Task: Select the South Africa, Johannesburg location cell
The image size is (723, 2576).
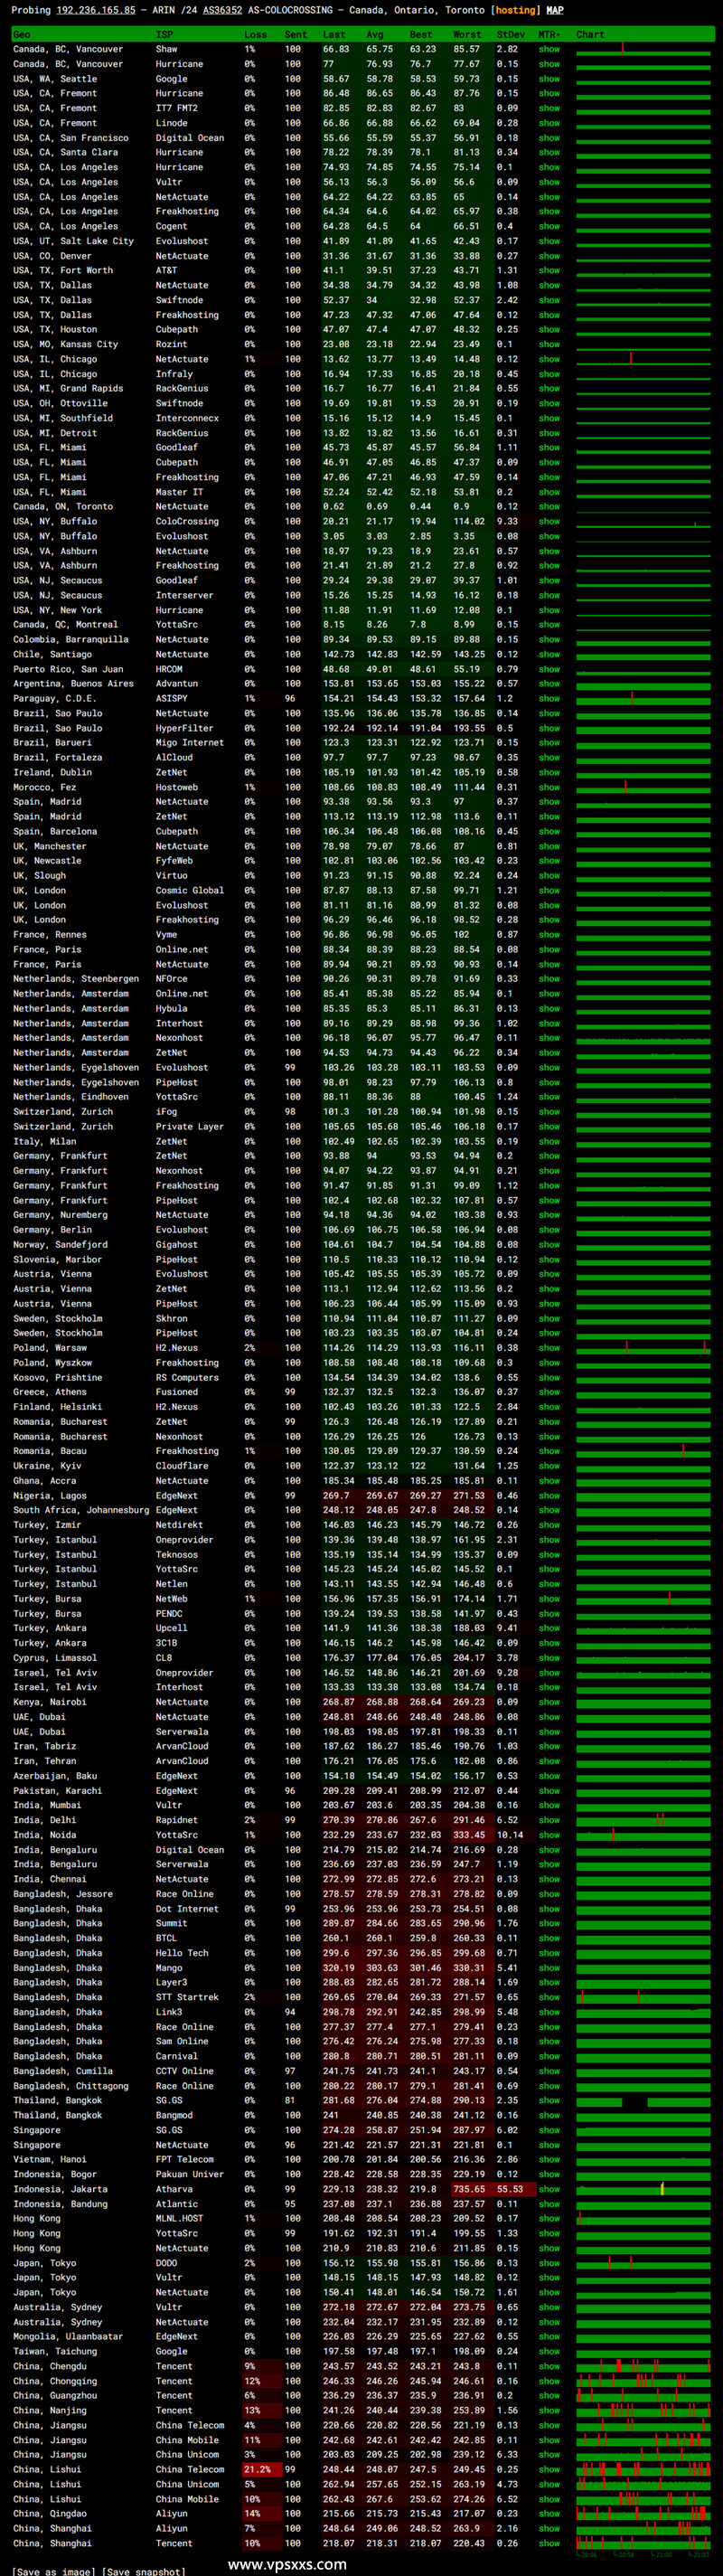Action: click(81, 1510)
